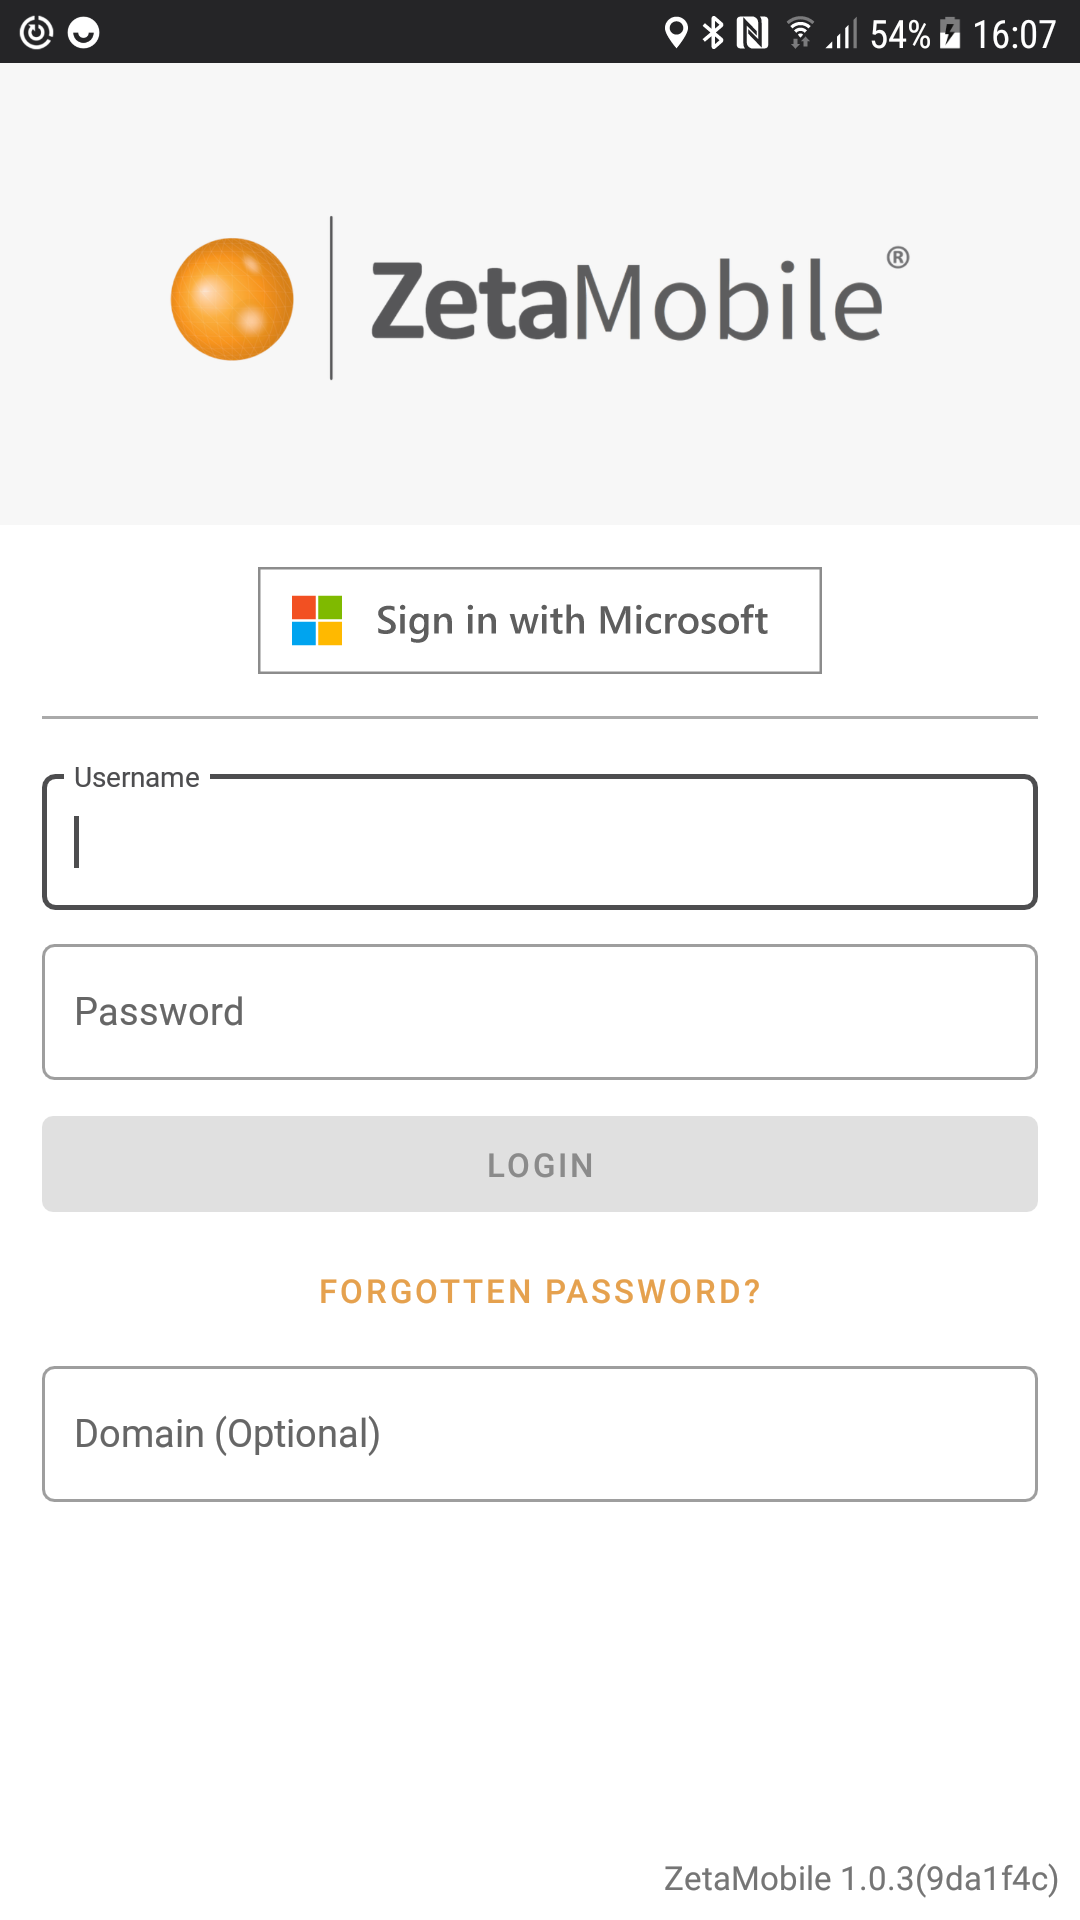Tap the smiley face notification icon
Screen dimensions: 1080x1920
pos(84,33)
